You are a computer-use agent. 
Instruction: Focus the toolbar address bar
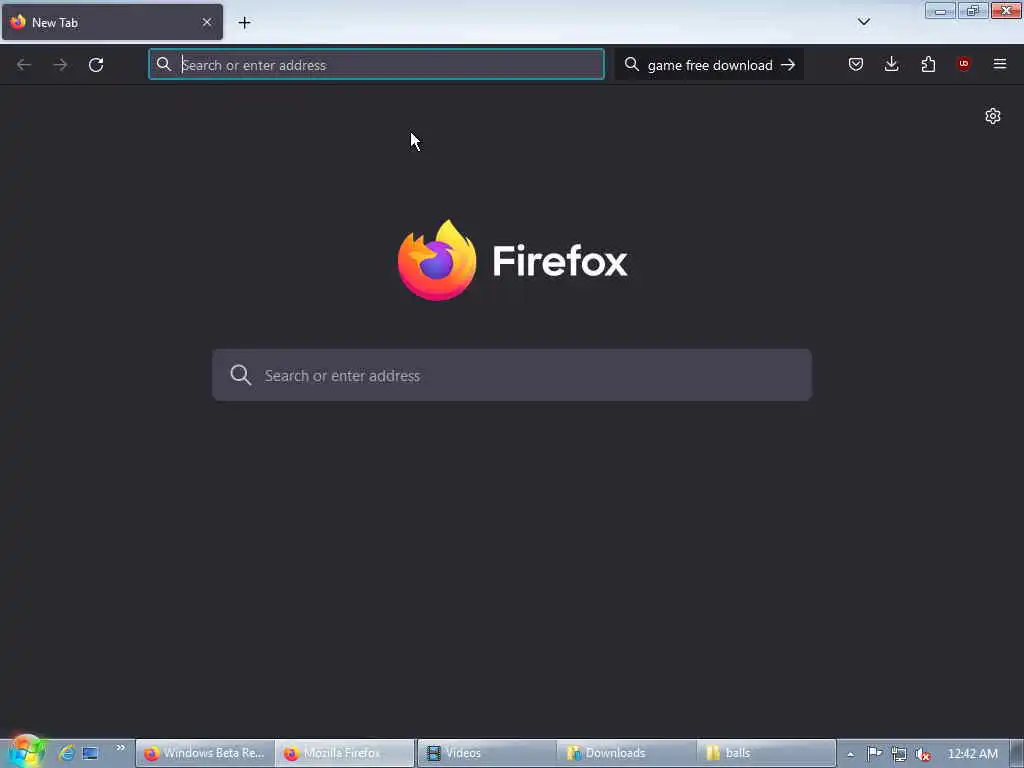pyautogui.click(x=376, y=65)
